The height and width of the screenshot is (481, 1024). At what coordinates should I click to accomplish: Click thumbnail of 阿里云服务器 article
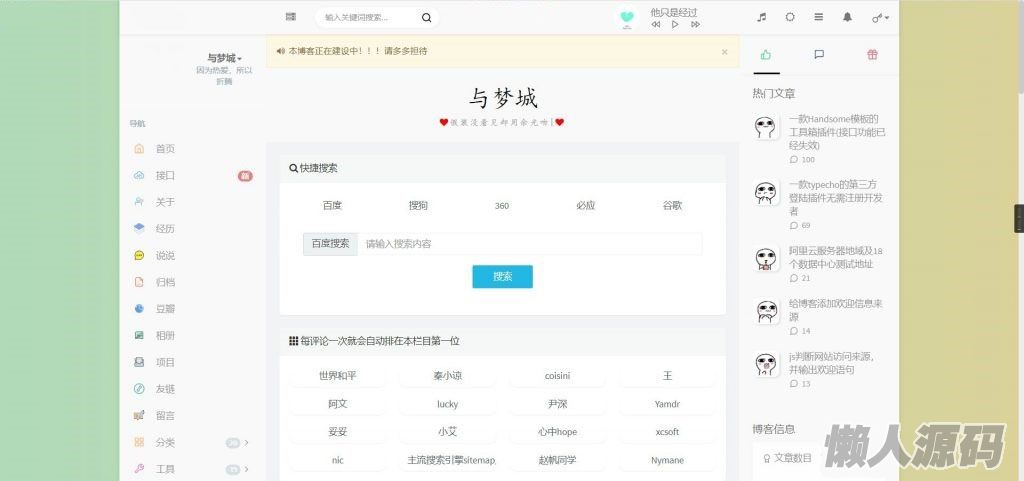click(x=765, y=258)
